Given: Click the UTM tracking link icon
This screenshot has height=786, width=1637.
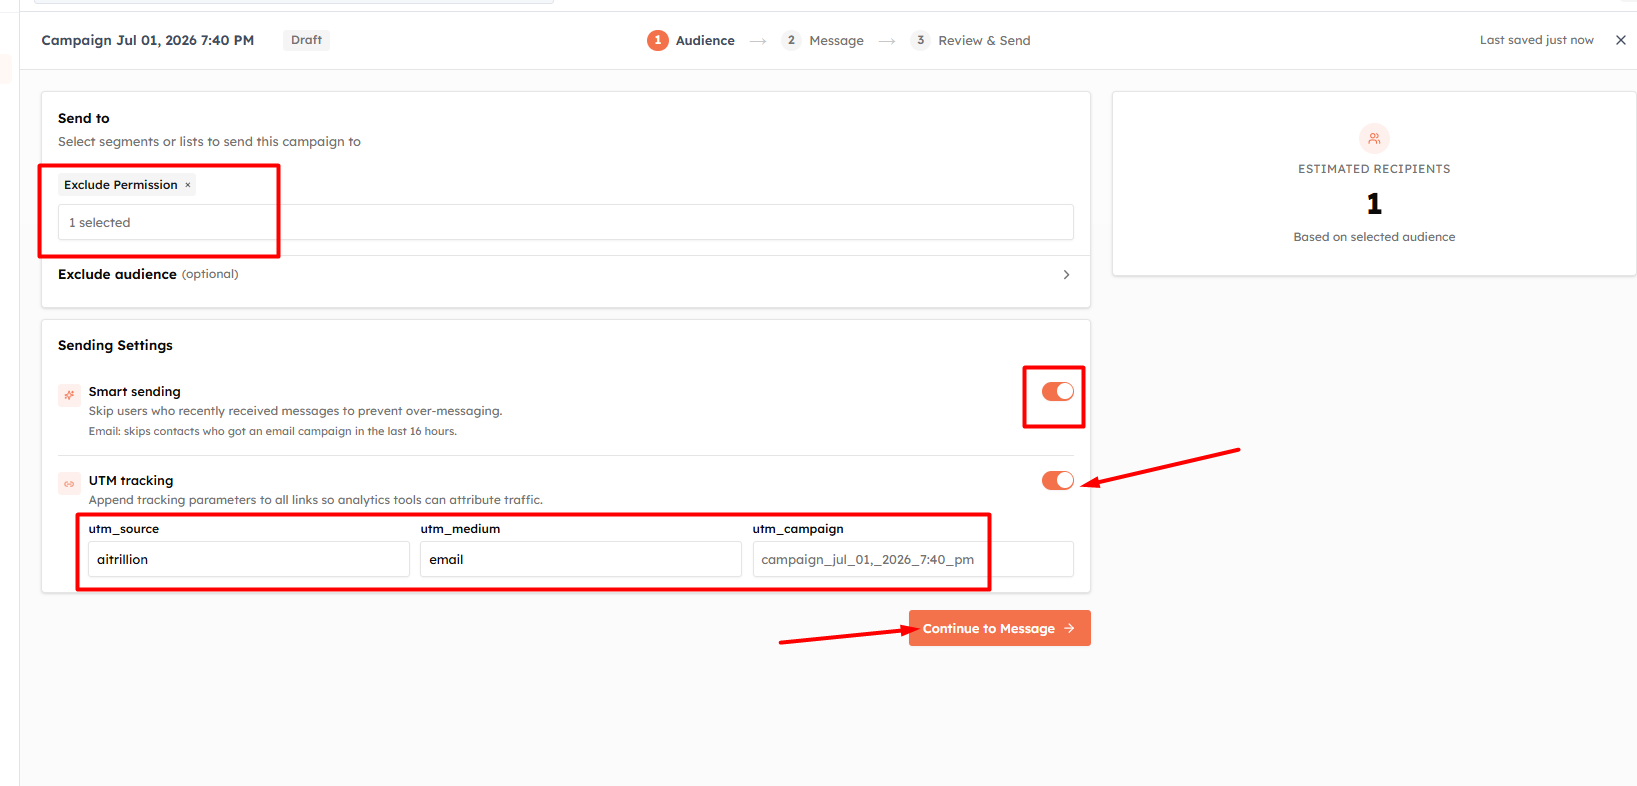Looking at the screenshot, I should (69, 484).
